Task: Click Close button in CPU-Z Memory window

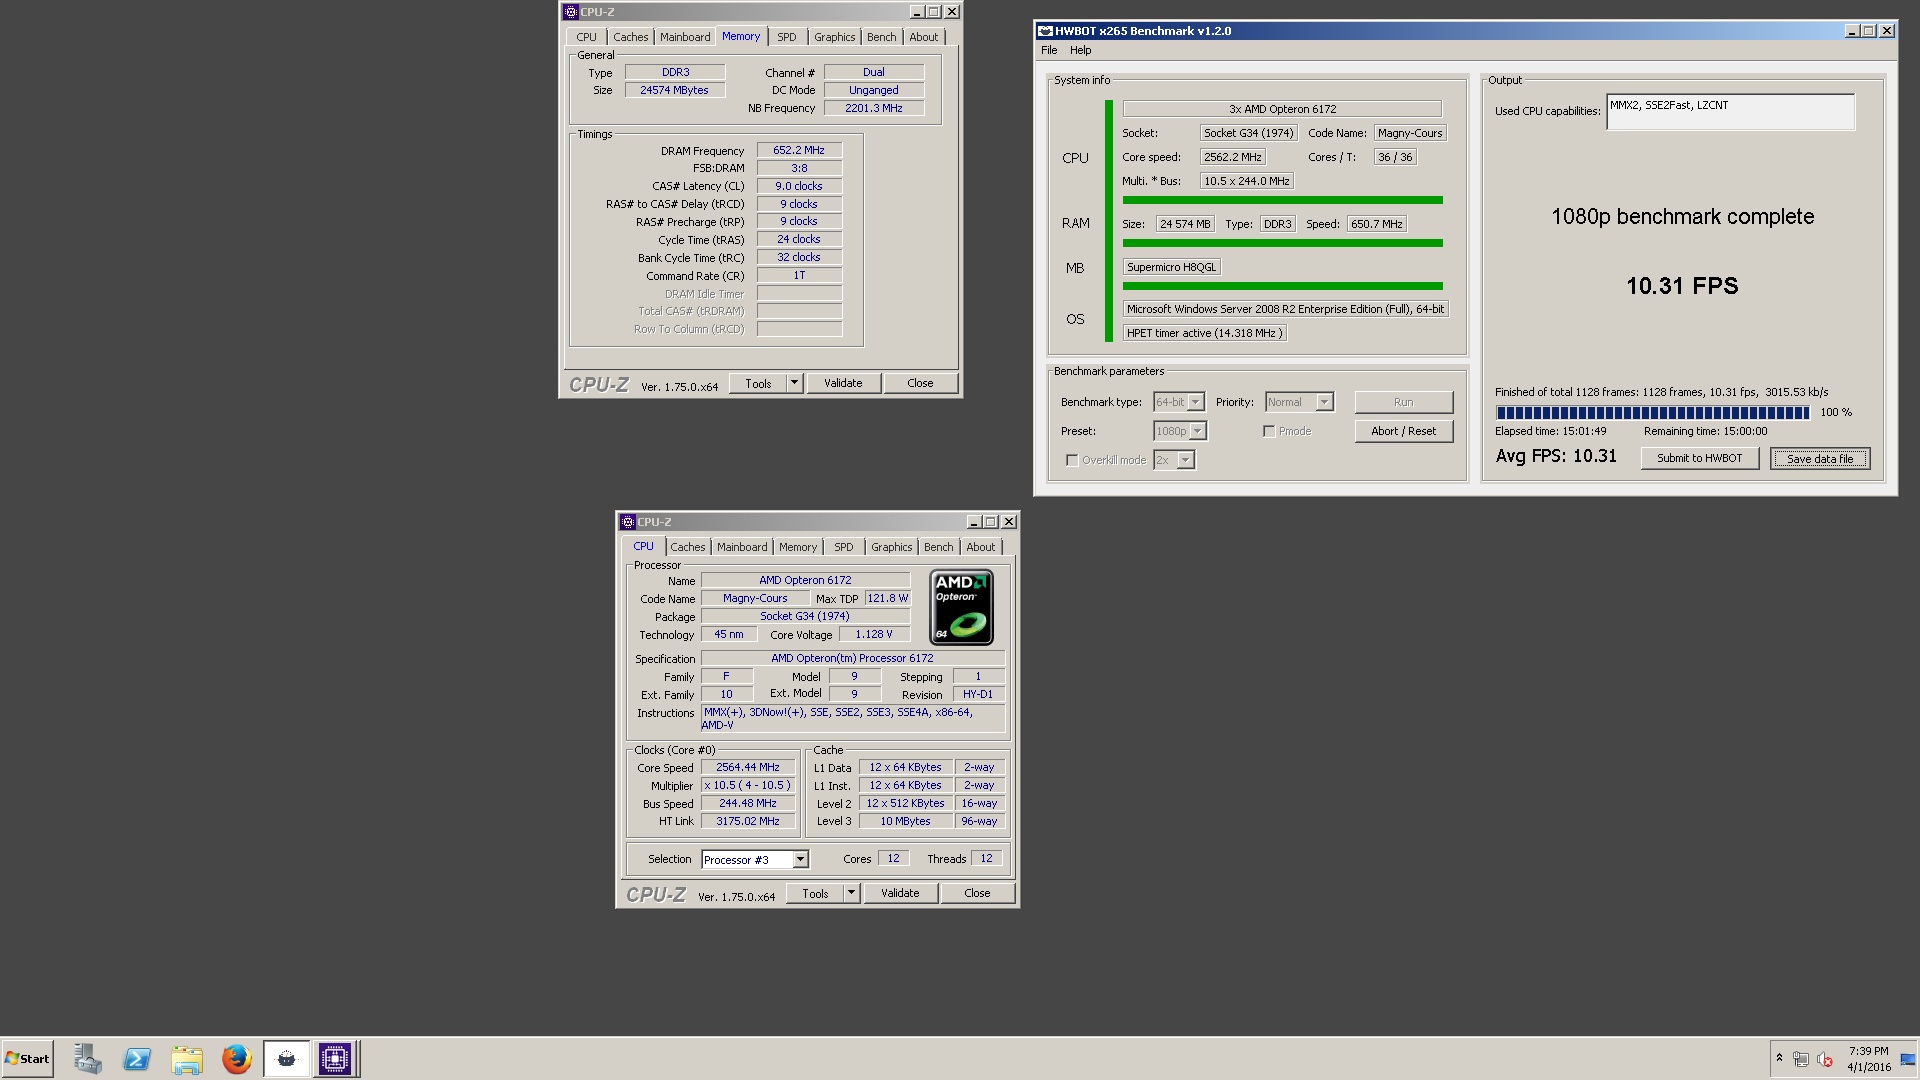Action: coord(920,383)
